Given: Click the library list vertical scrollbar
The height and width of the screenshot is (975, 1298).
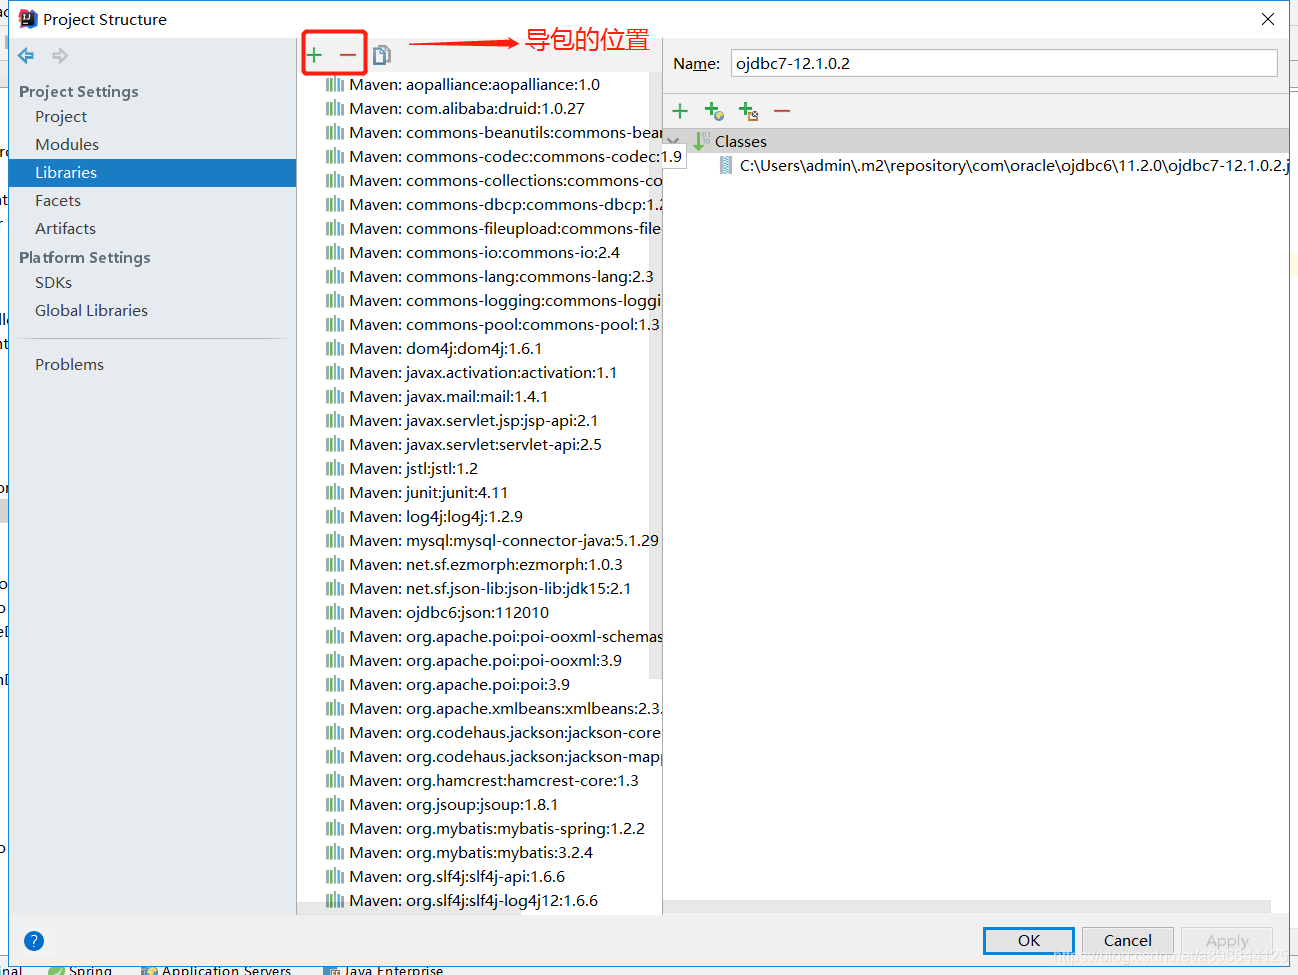Looking at the screenshot, I should 655,375.
